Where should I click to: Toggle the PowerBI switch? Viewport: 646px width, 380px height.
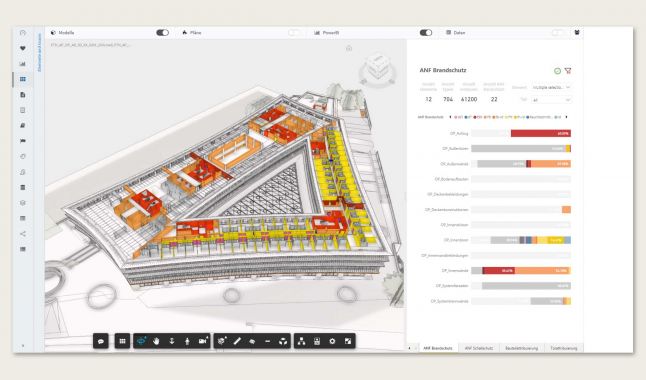[426, 33]
